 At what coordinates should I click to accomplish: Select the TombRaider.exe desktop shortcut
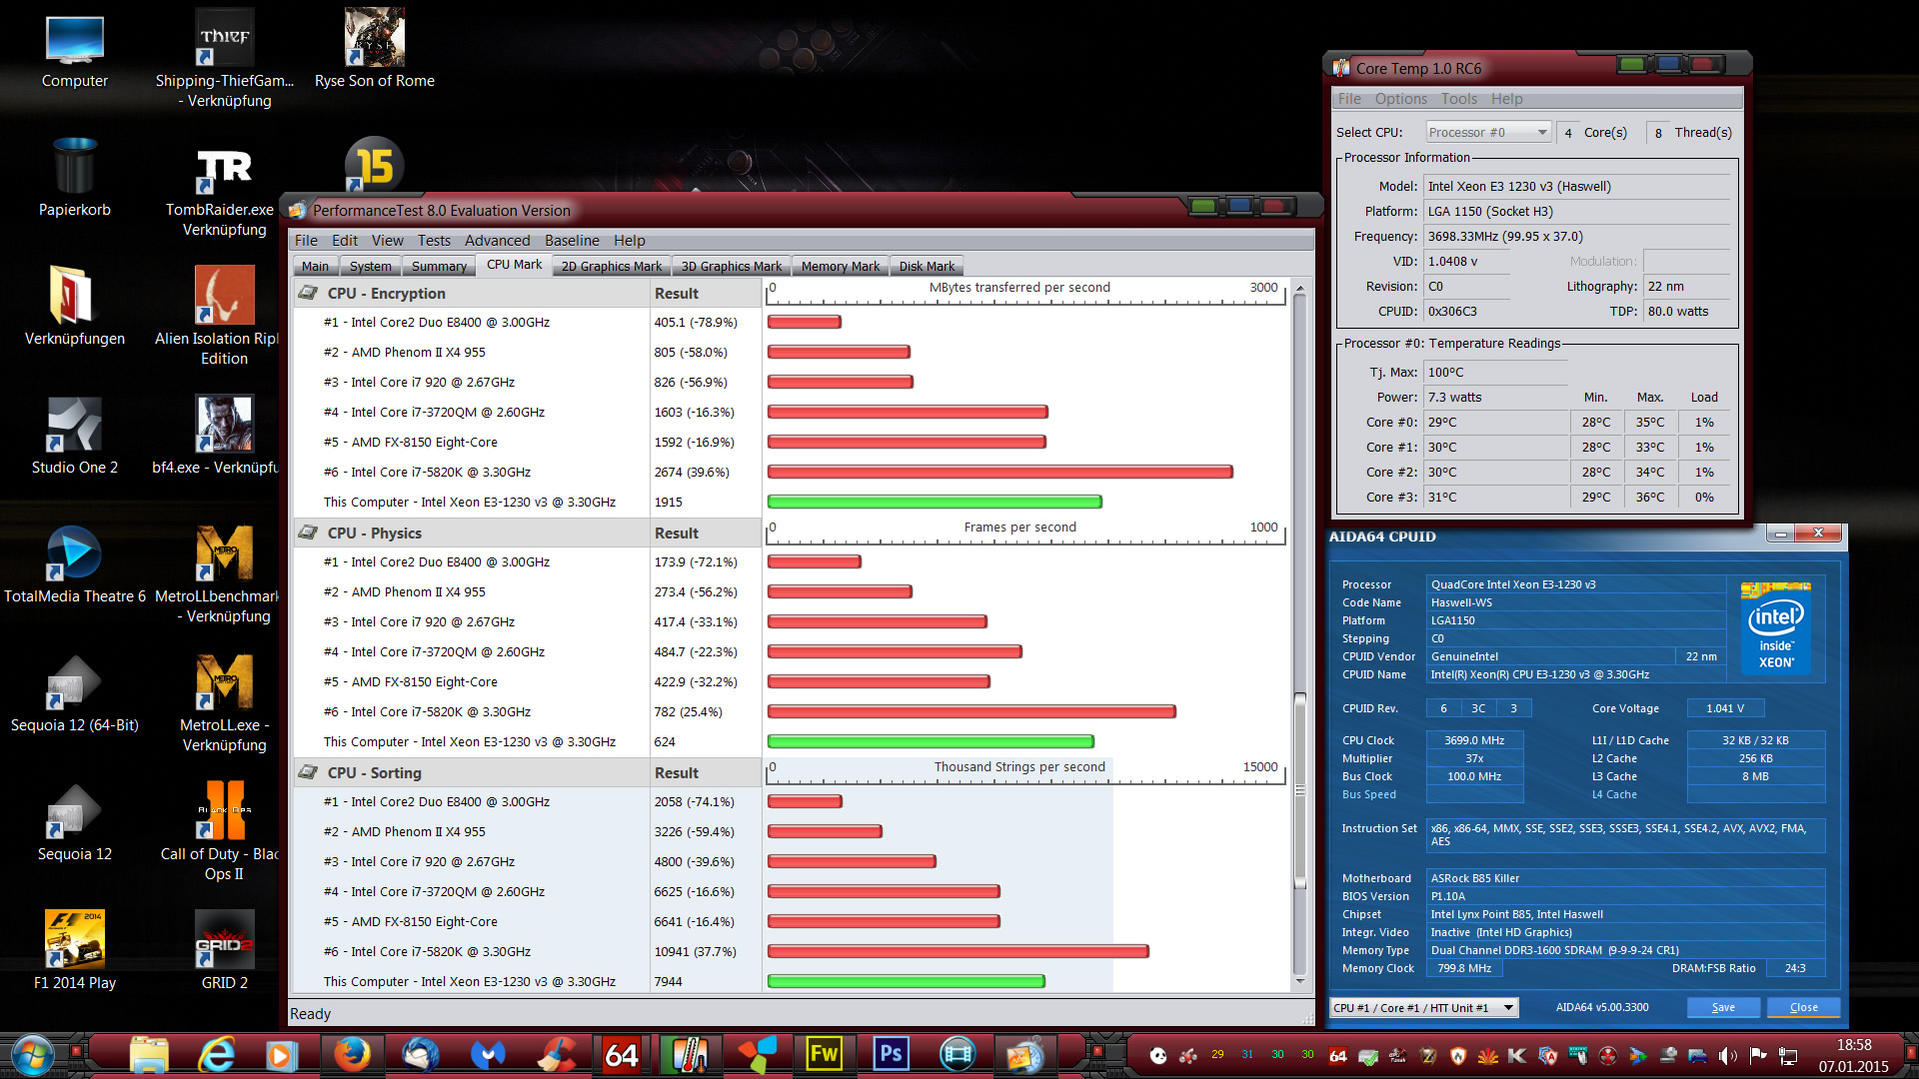224,190
